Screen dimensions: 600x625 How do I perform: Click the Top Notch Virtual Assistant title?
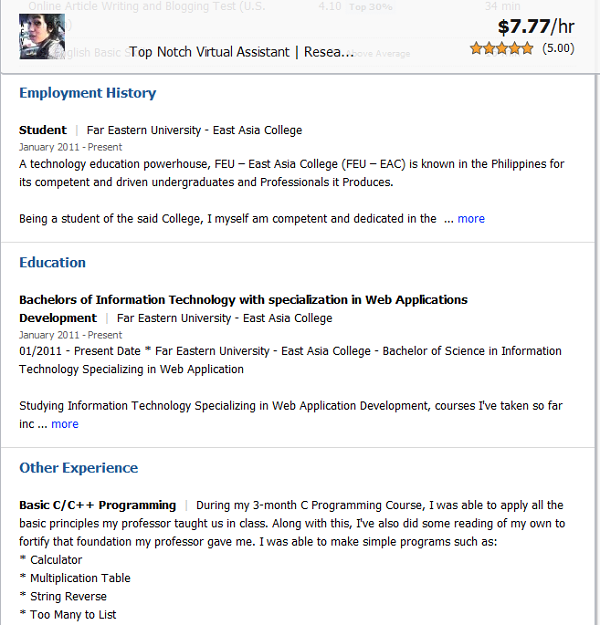tap(242, 52)
